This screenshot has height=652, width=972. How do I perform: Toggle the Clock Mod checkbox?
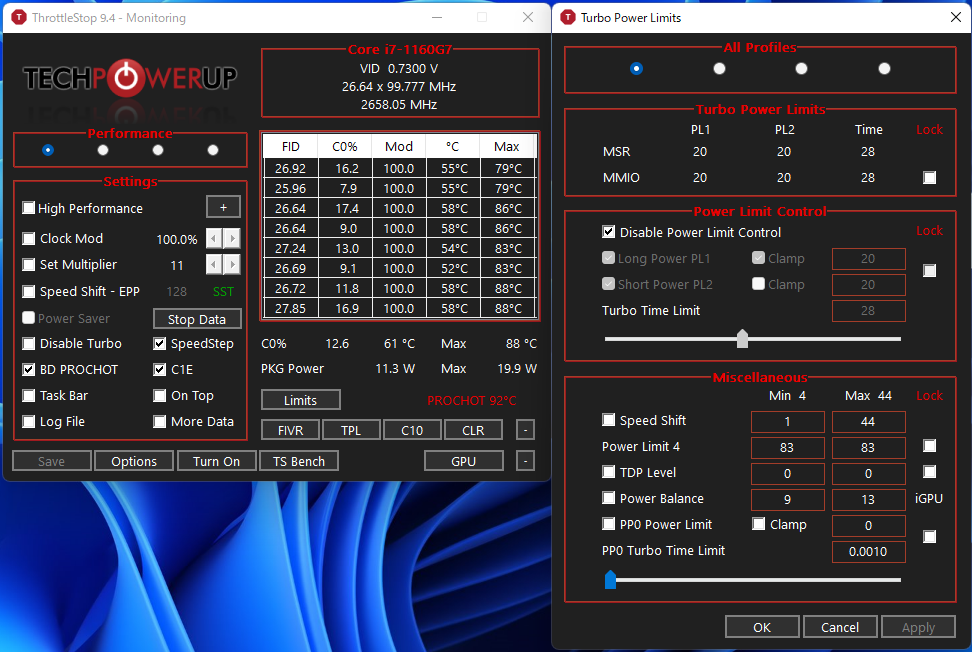pos(29,238)
